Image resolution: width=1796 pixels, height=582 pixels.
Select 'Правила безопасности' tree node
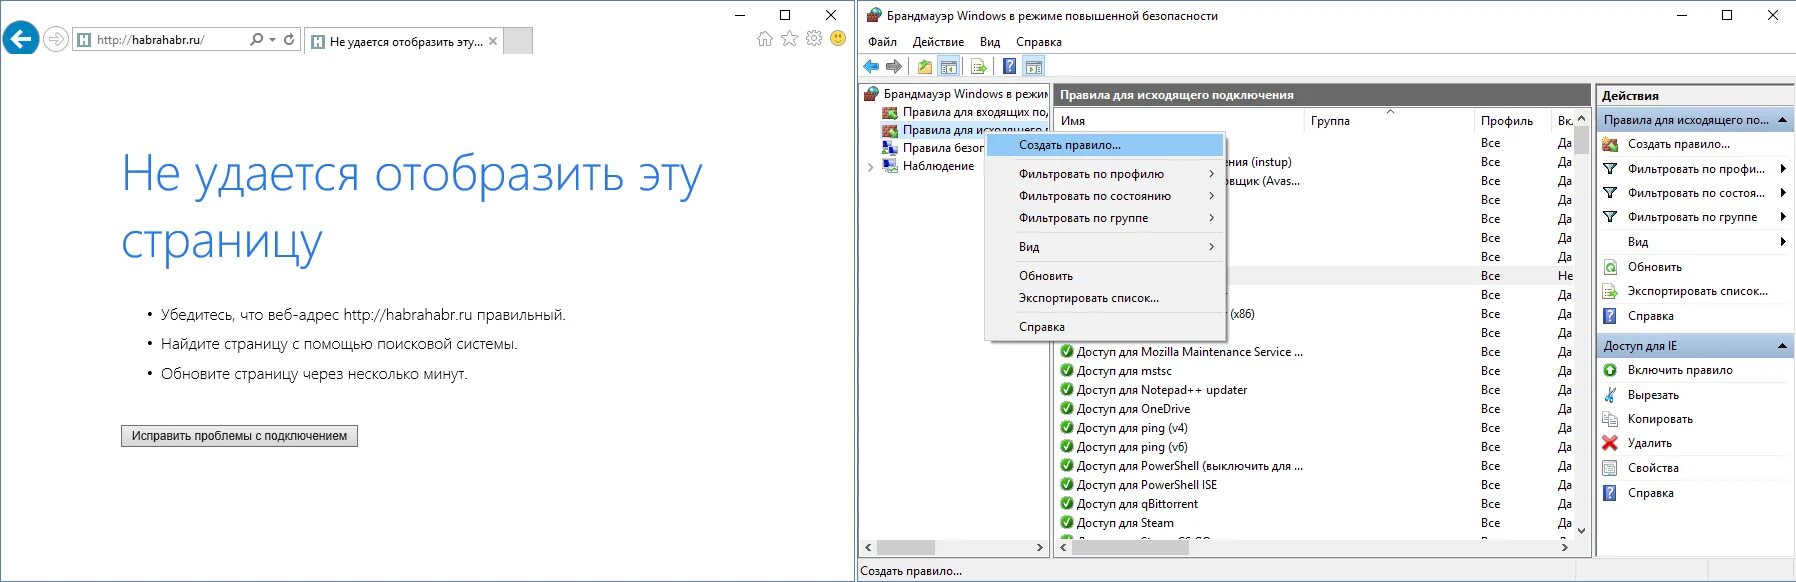click(x=932, y=148)
